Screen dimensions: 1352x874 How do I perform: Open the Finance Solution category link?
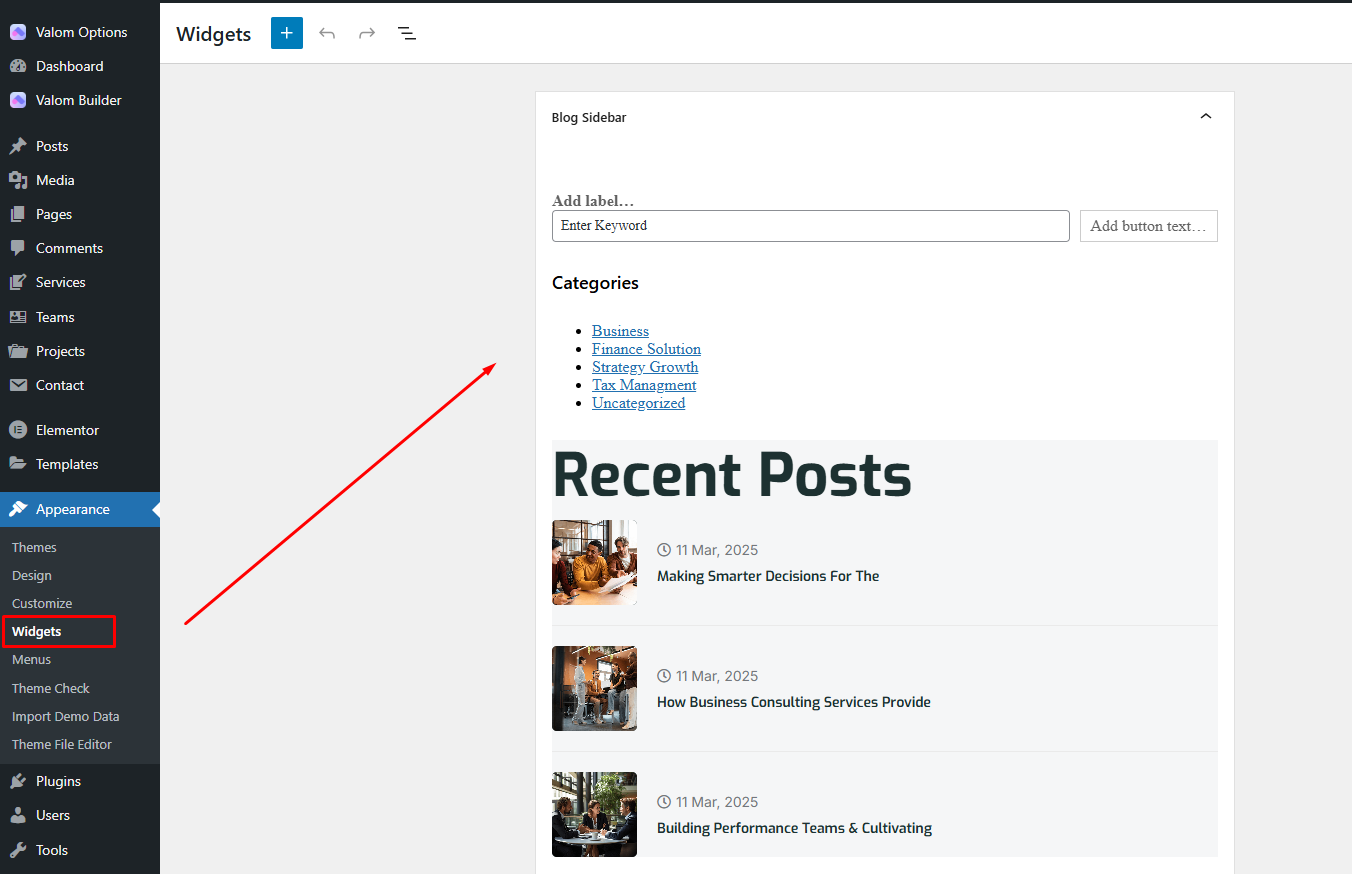(x=646, y=349)
